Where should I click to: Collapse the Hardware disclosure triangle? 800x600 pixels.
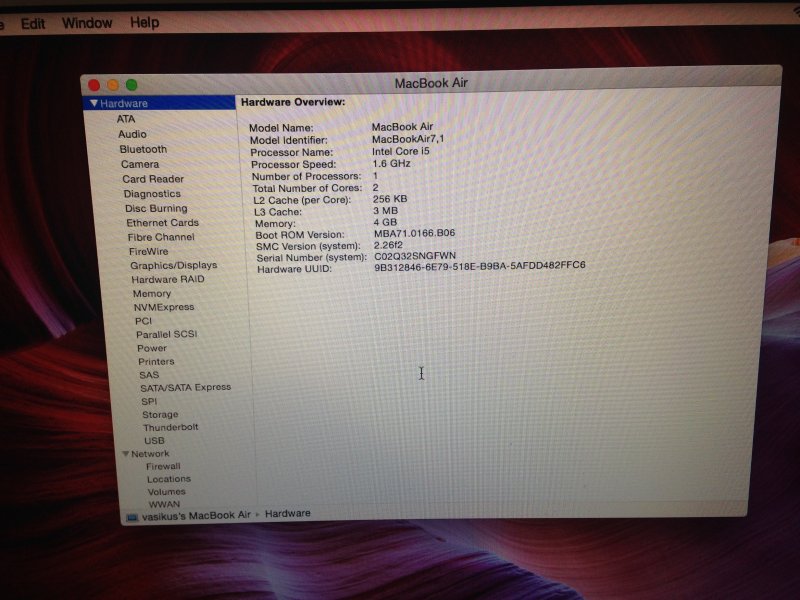[x=94, y=103]
